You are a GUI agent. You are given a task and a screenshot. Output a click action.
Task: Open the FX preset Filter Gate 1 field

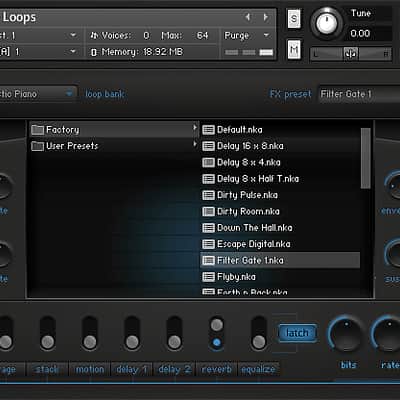[359, 94]
